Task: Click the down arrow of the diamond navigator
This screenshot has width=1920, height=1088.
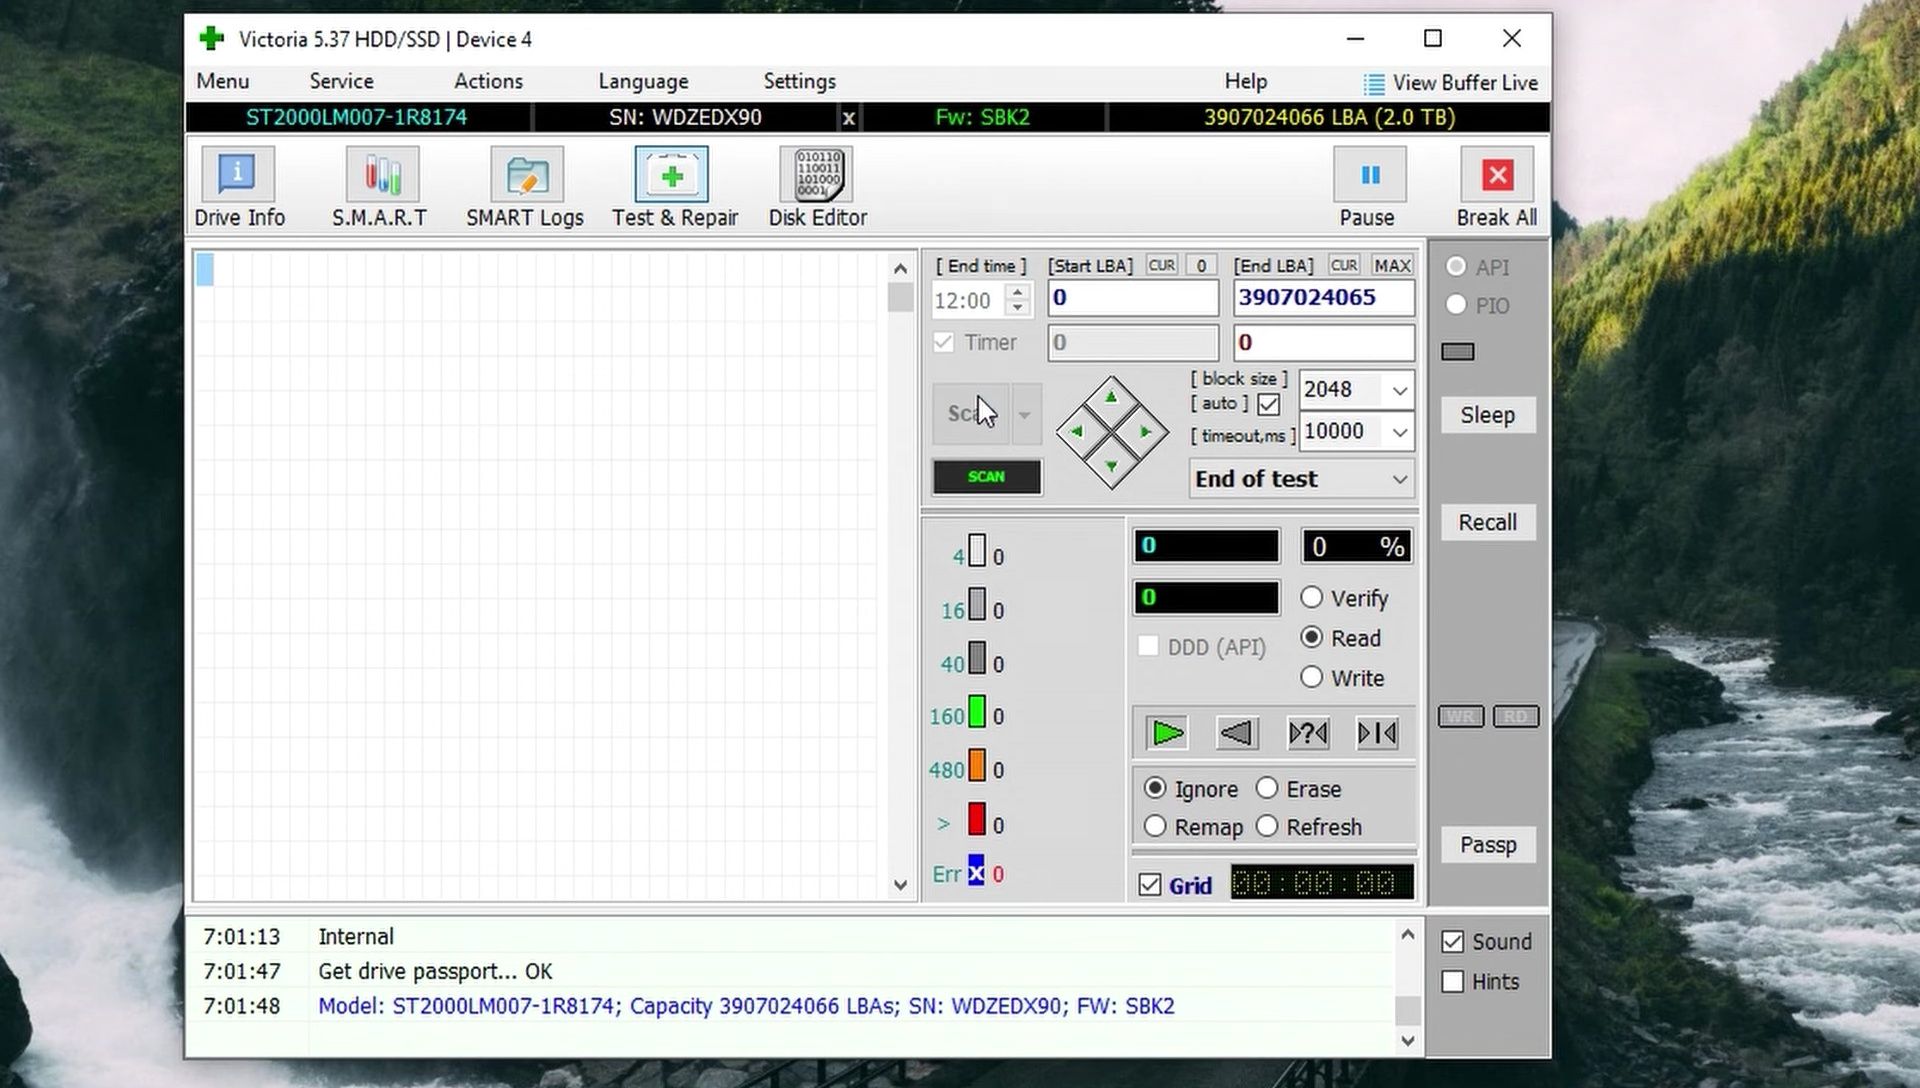Action: pyautogui.click(x=1111, y=466)
